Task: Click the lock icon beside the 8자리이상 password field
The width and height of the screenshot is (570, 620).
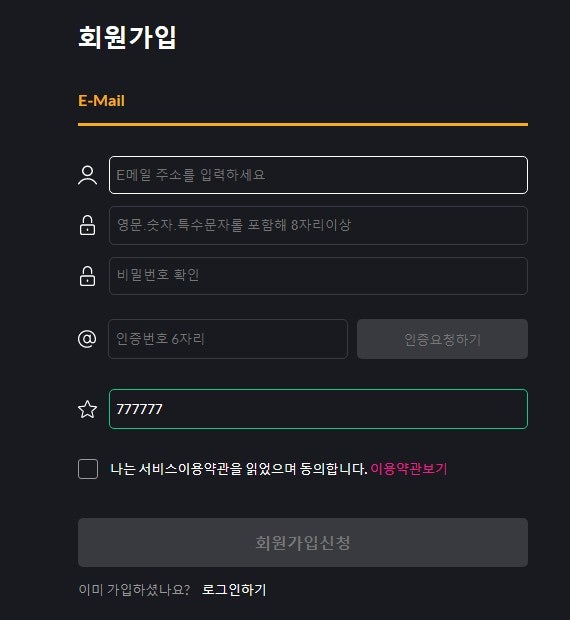Action: (x=87, y=225)
